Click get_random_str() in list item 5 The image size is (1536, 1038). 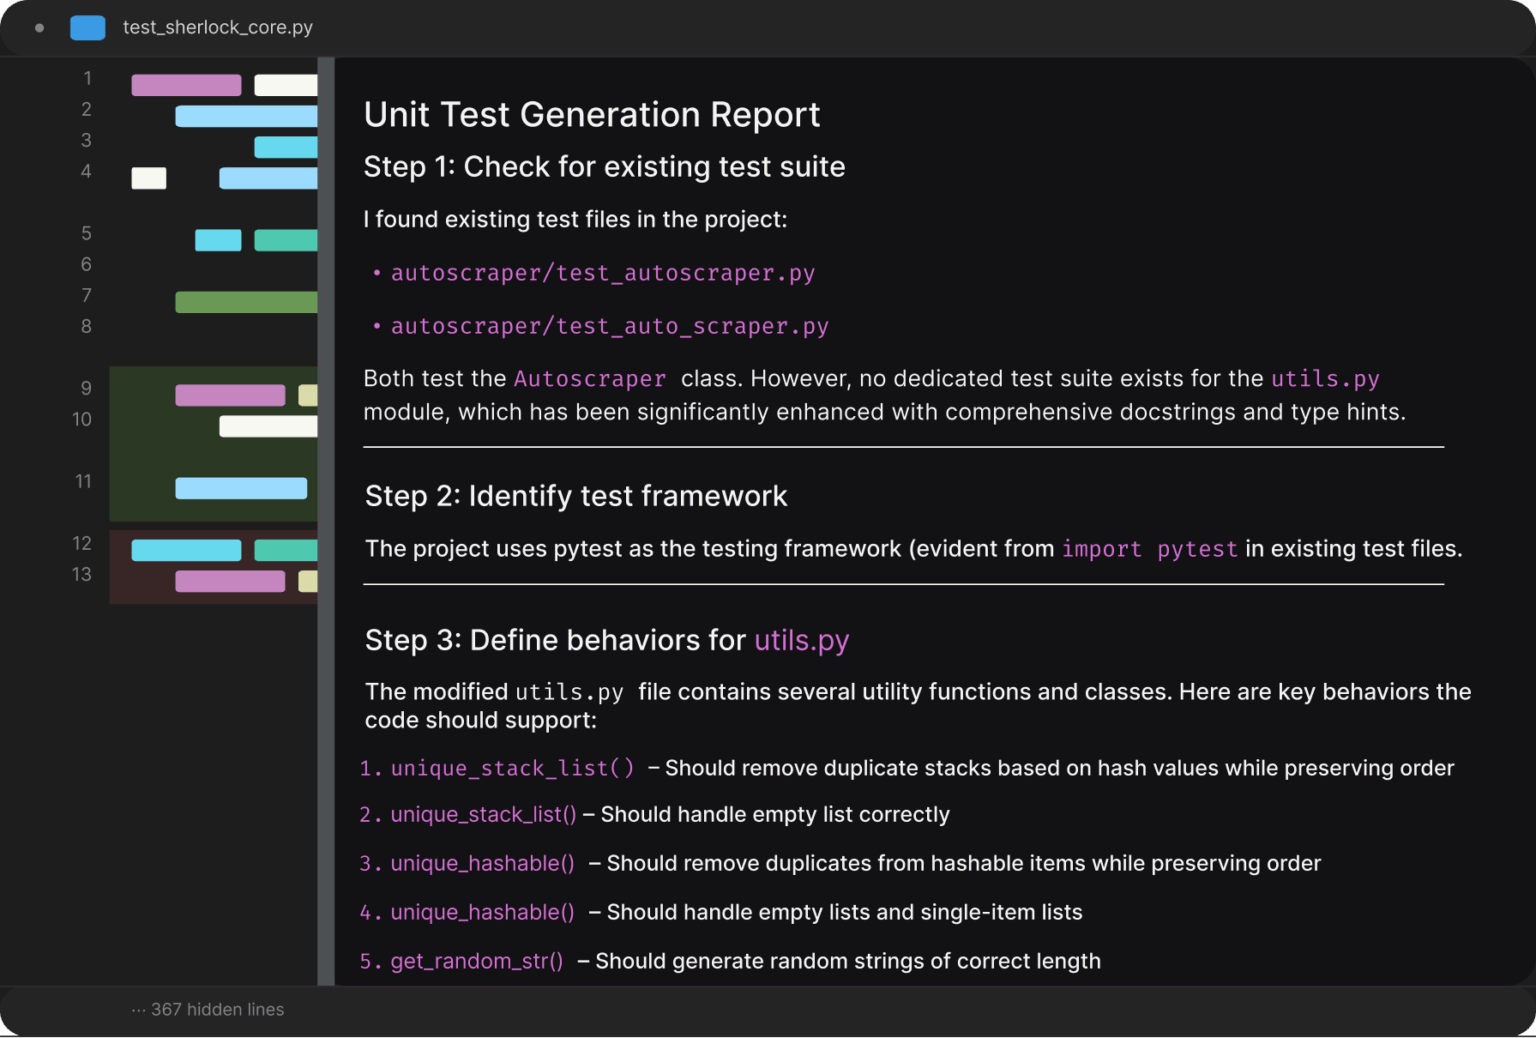[x=477, y=961]
